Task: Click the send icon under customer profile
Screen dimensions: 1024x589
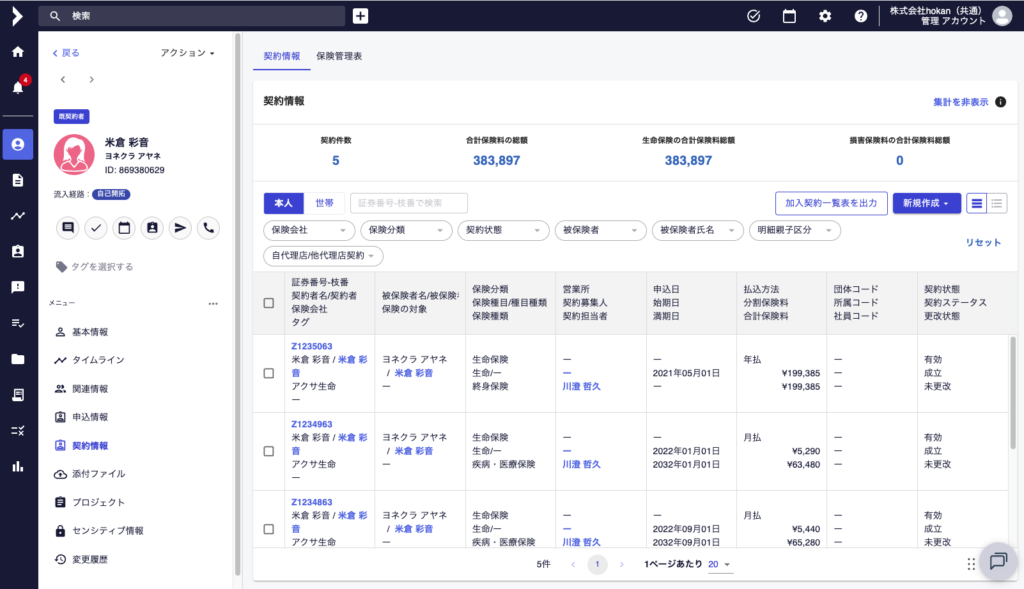Action: click(x=180, y=228)
